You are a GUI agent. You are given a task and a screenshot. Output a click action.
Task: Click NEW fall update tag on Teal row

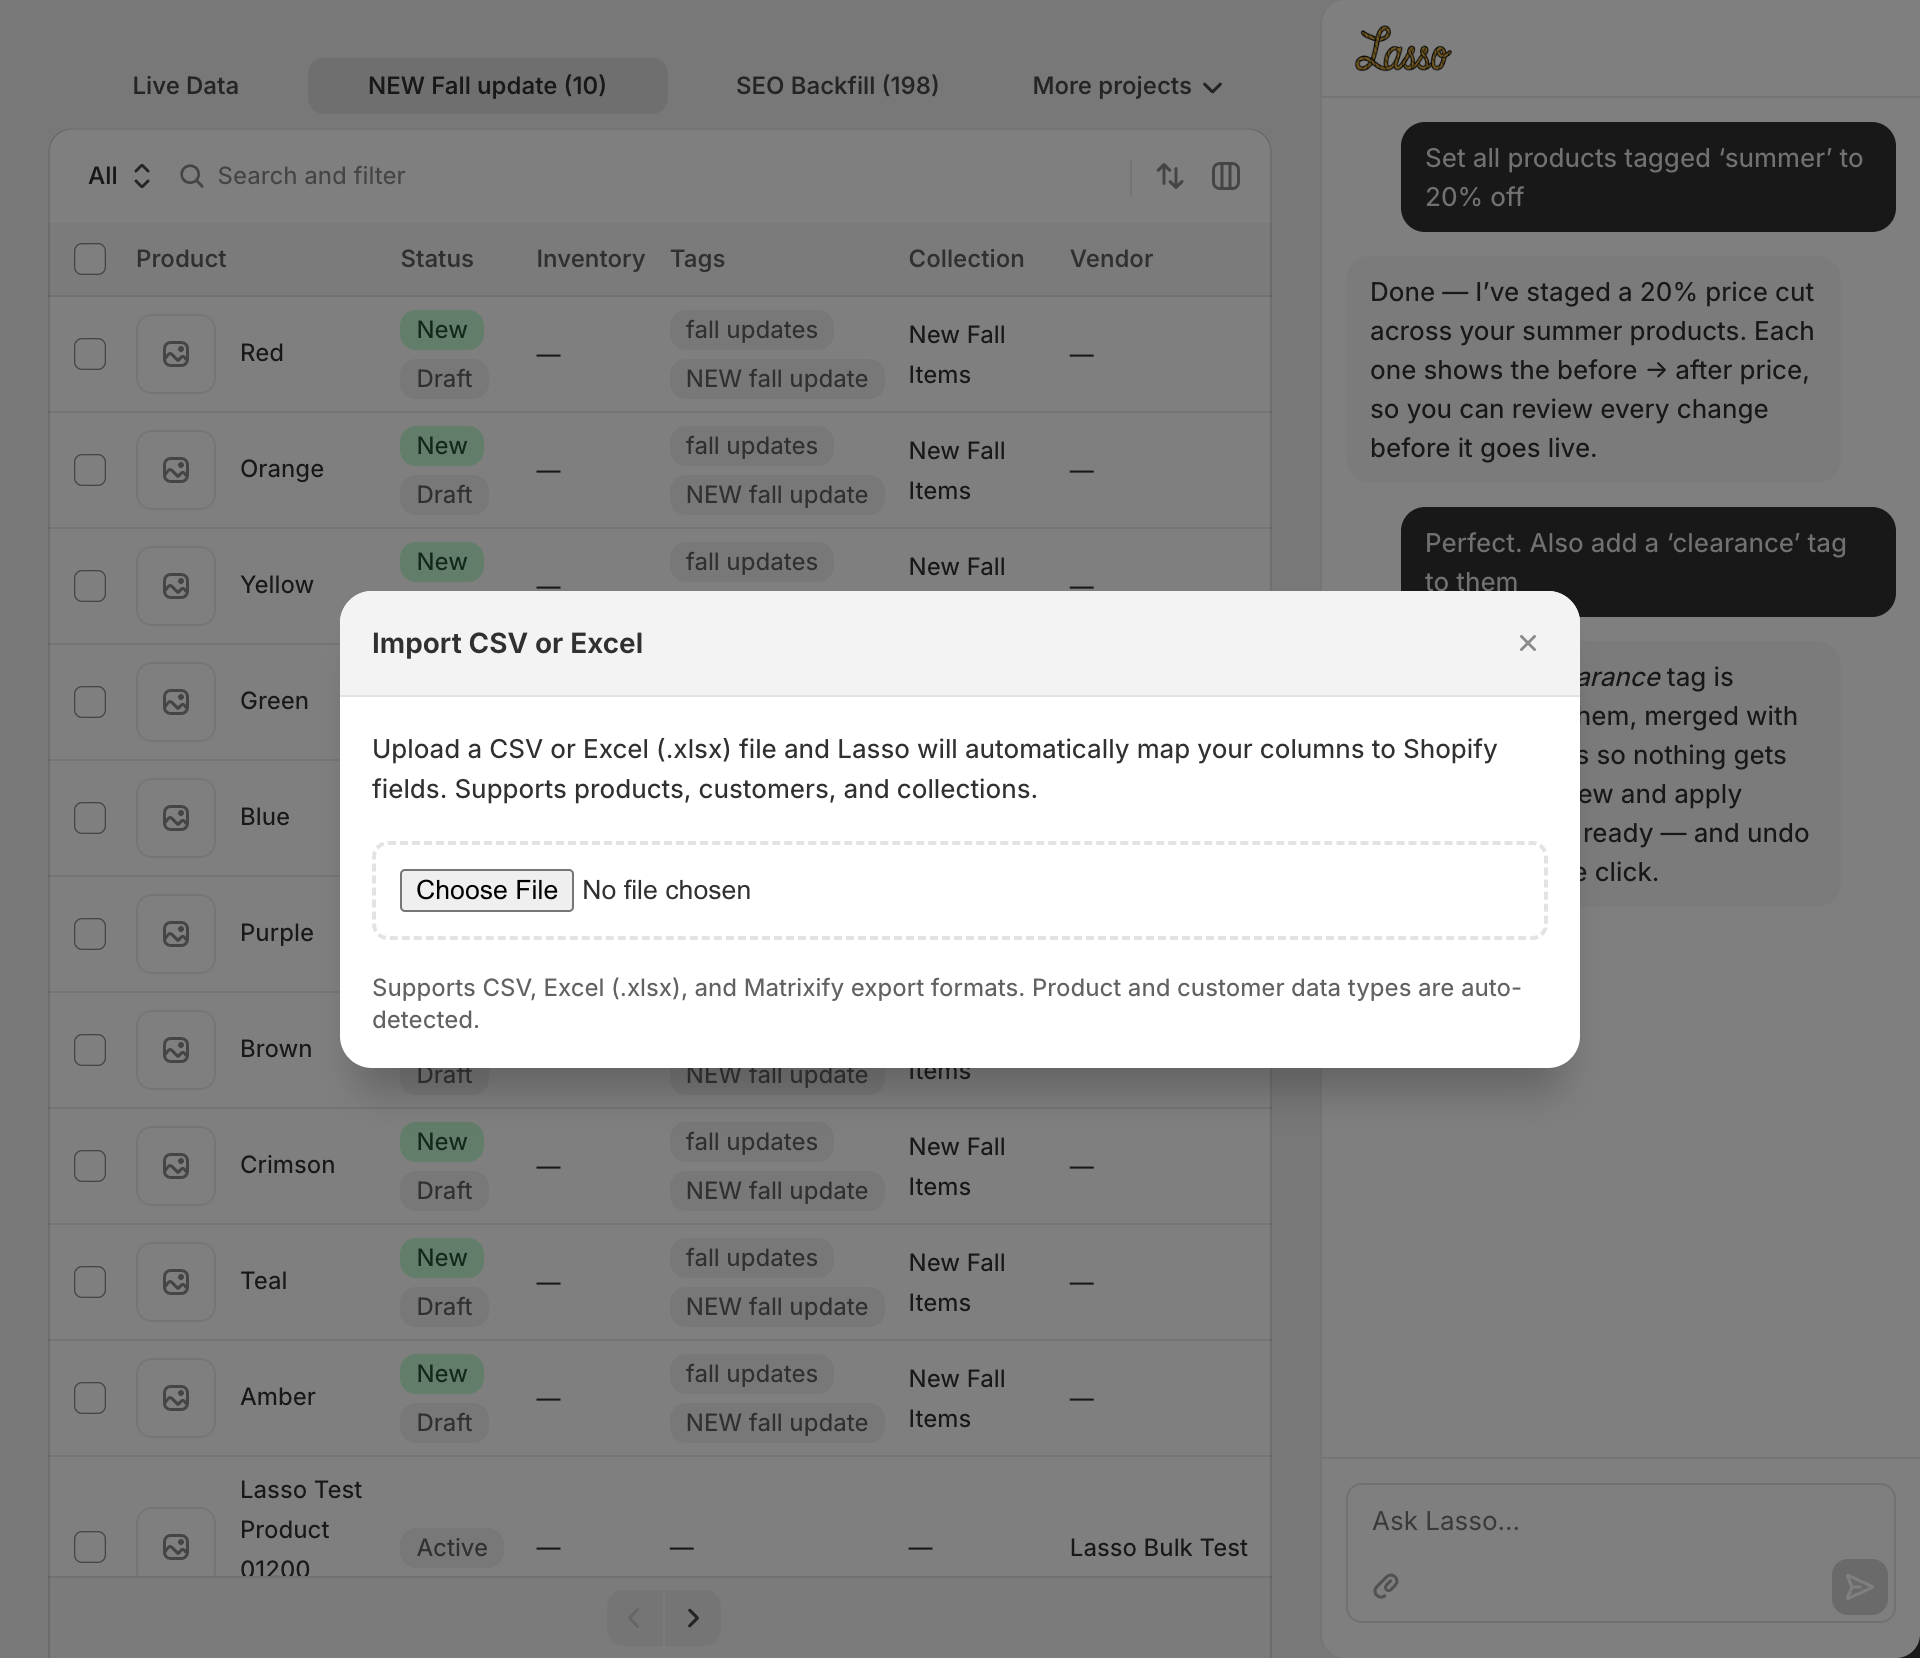[x=777, y=1307]
